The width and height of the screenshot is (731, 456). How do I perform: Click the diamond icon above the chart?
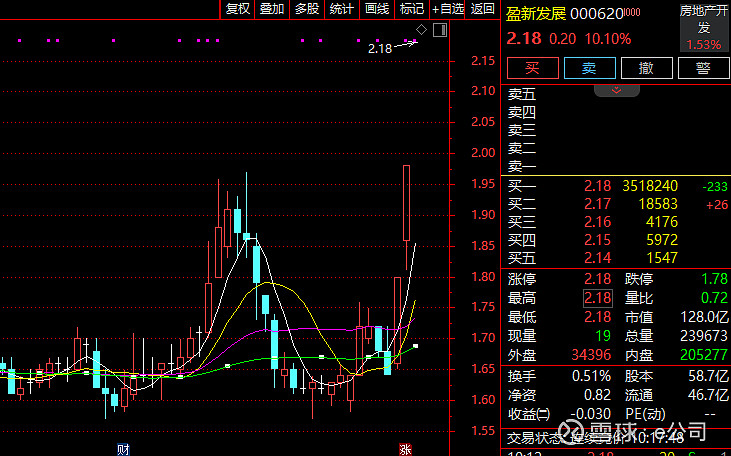[422, 30]
